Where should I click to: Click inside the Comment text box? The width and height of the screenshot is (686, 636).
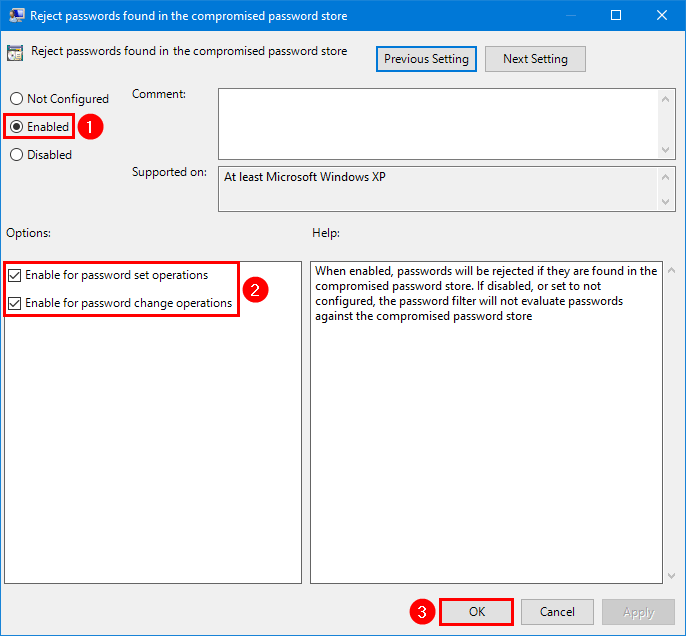[438, 124]
